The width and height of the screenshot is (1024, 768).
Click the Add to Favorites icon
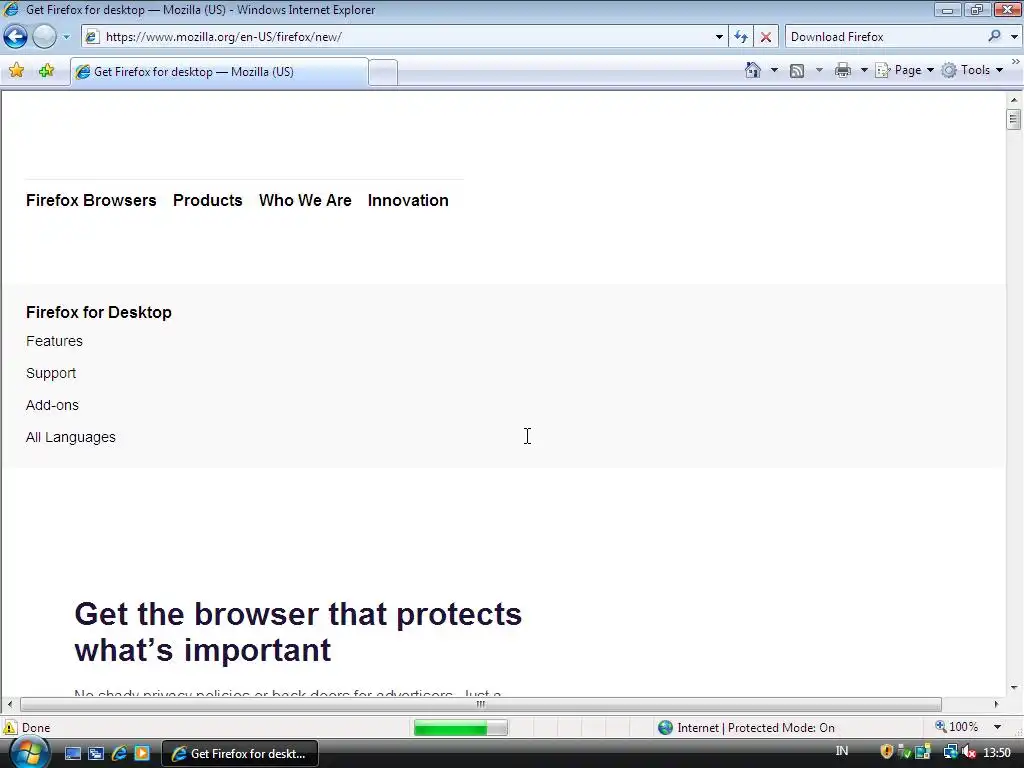[46, 71]
